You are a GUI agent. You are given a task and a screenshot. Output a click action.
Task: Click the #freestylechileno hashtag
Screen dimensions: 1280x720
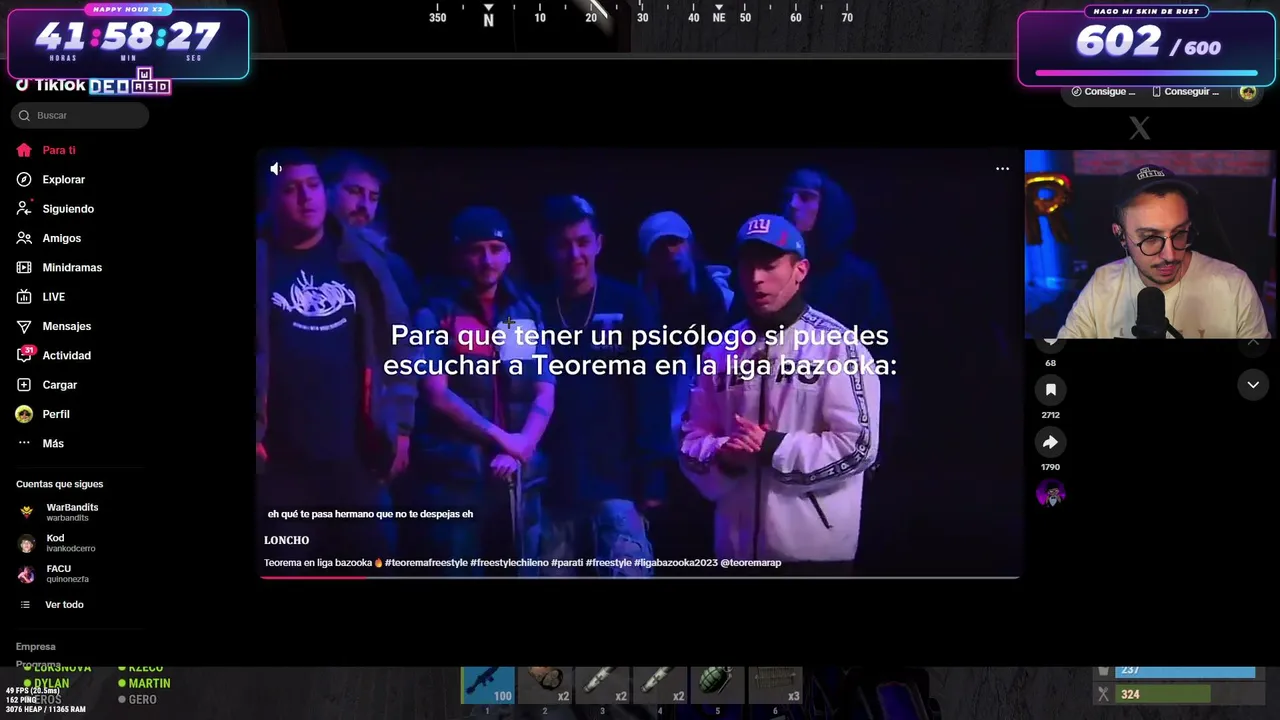pos(509,563)
